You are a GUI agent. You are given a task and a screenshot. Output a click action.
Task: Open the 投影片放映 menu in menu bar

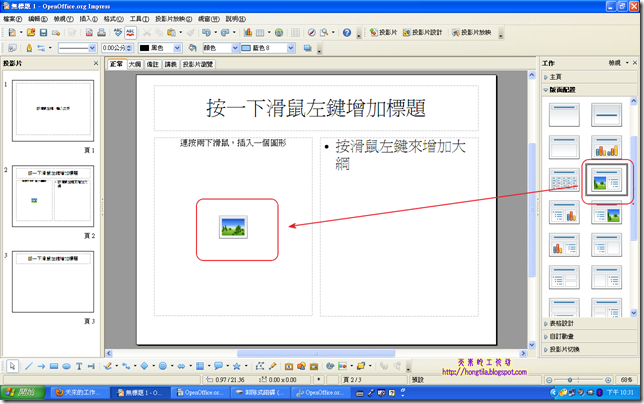point(173,19)
